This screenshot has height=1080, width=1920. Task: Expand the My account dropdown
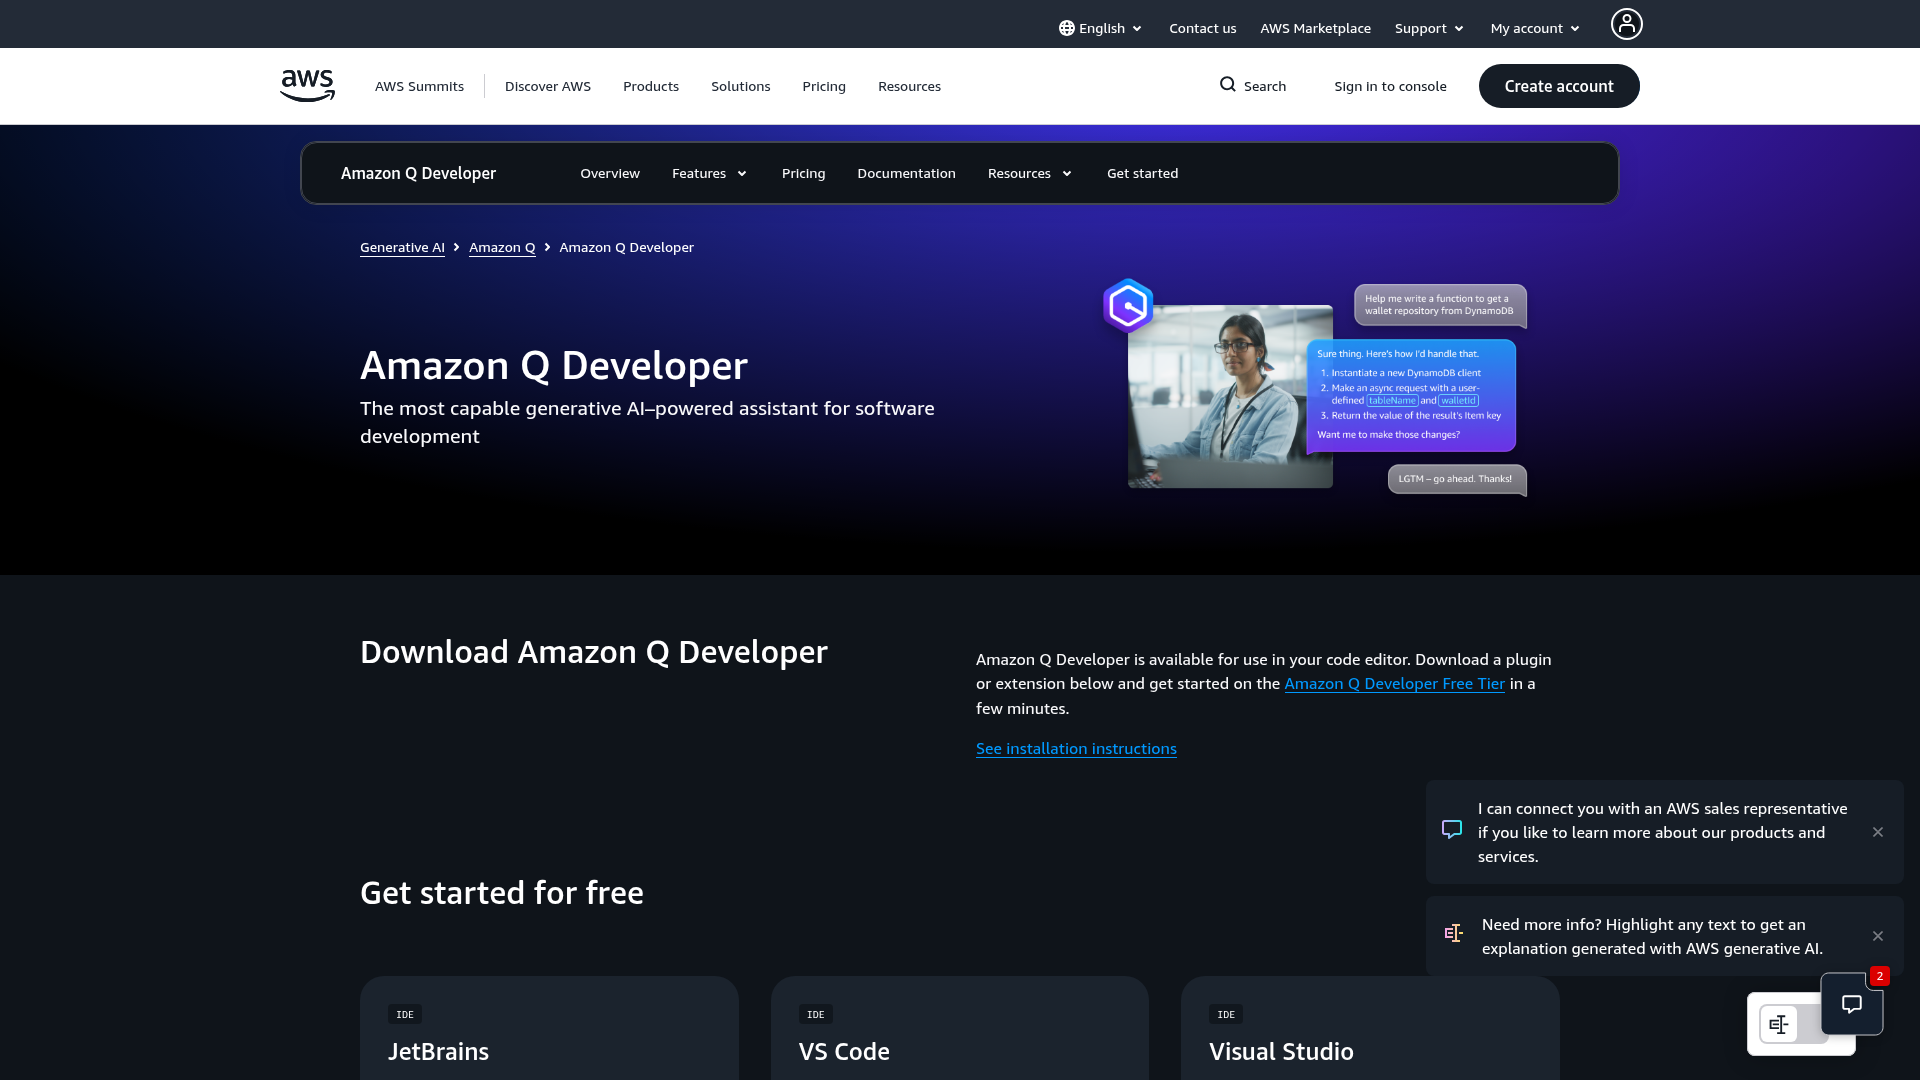coord(1535,28)
